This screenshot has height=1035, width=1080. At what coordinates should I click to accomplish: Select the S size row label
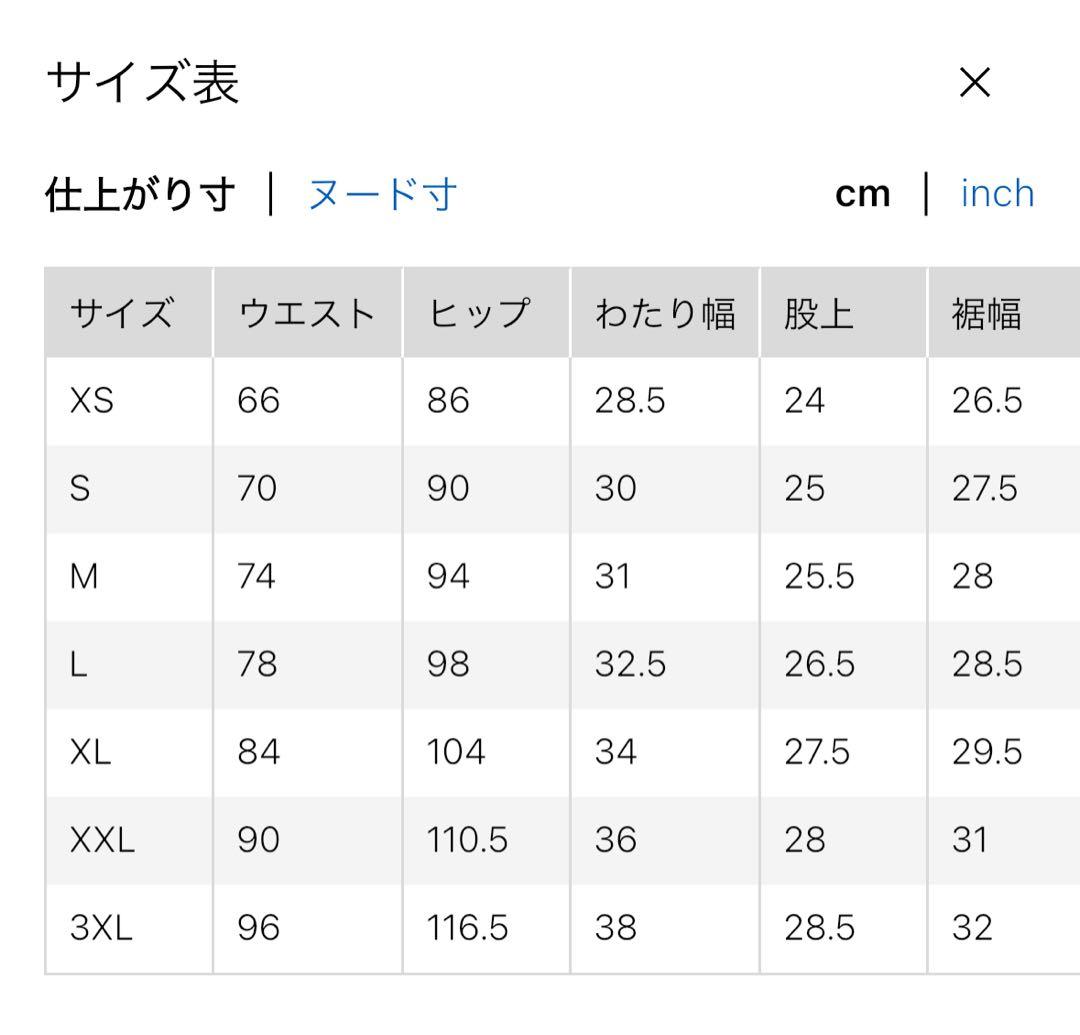pyautogui.click(x=80, y=489)
